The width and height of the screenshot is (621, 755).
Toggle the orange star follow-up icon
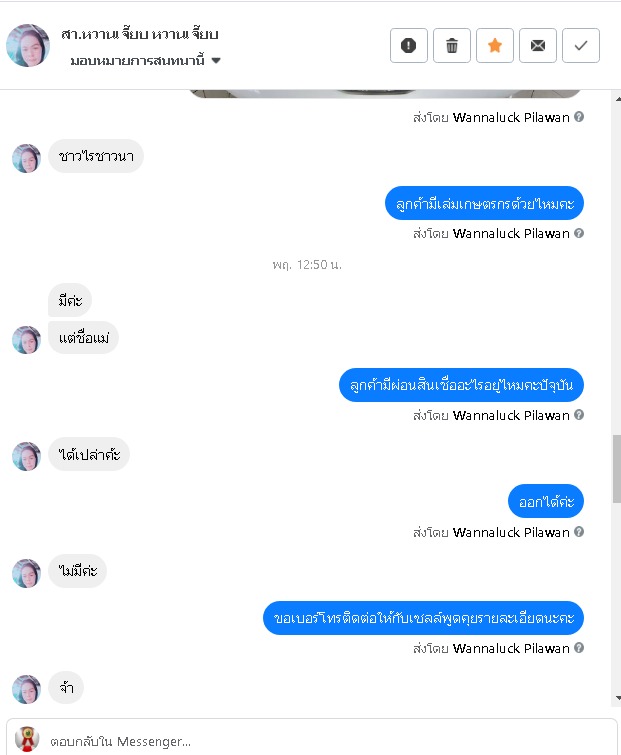pos(494,46)
